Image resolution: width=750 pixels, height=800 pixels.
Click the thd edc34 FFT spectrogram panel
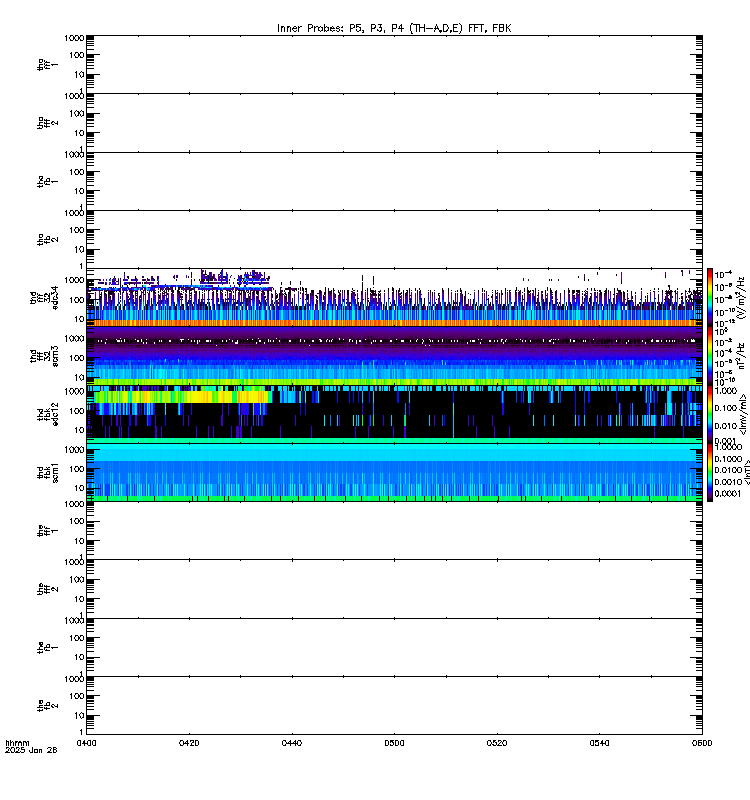click(394, 297)
